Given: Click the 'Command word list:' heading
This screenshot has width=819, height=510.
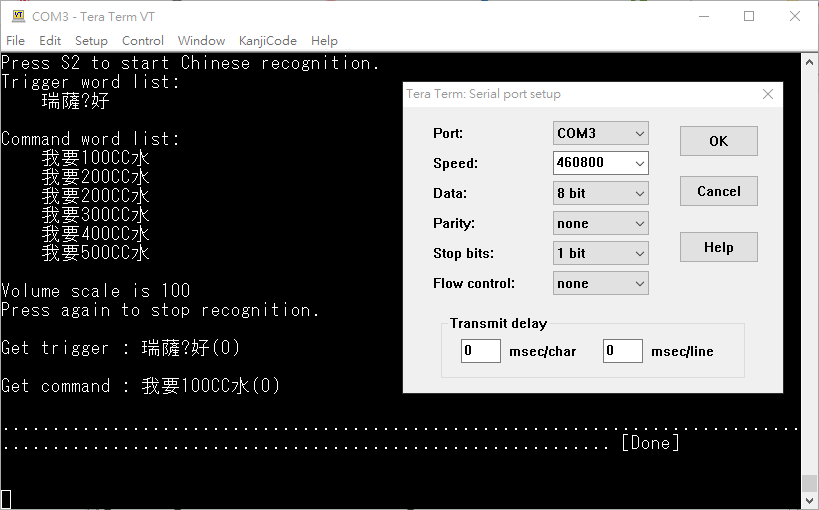Looking at the screenshot, I should pyautogui.click(x=90, y=139).
